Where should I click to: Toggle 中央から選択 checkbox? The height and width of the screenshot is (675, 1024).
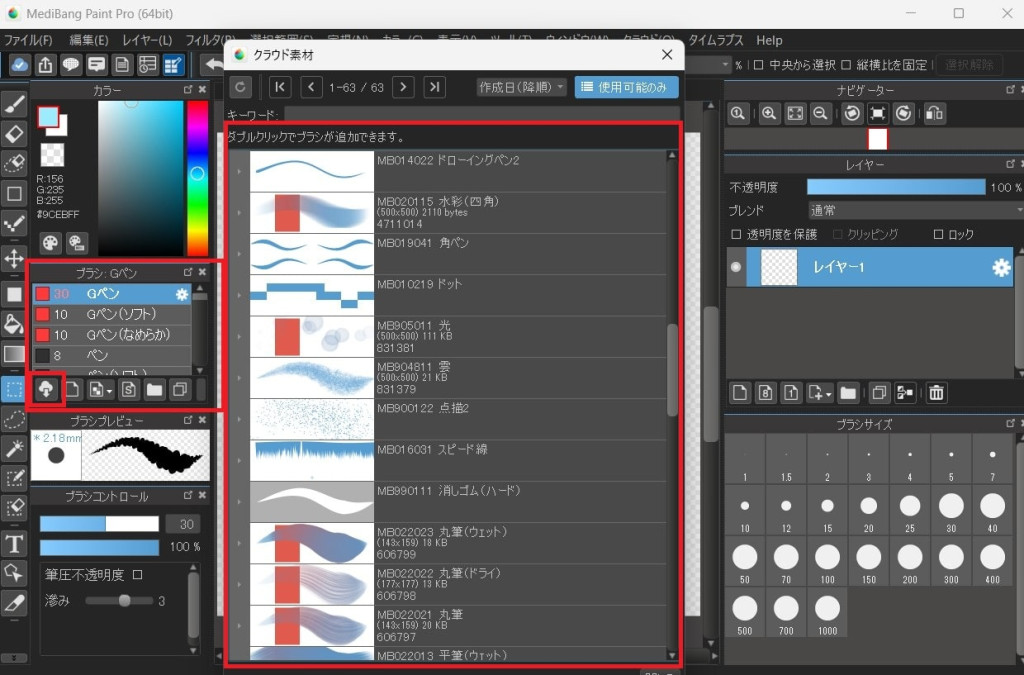click(758, 65)
